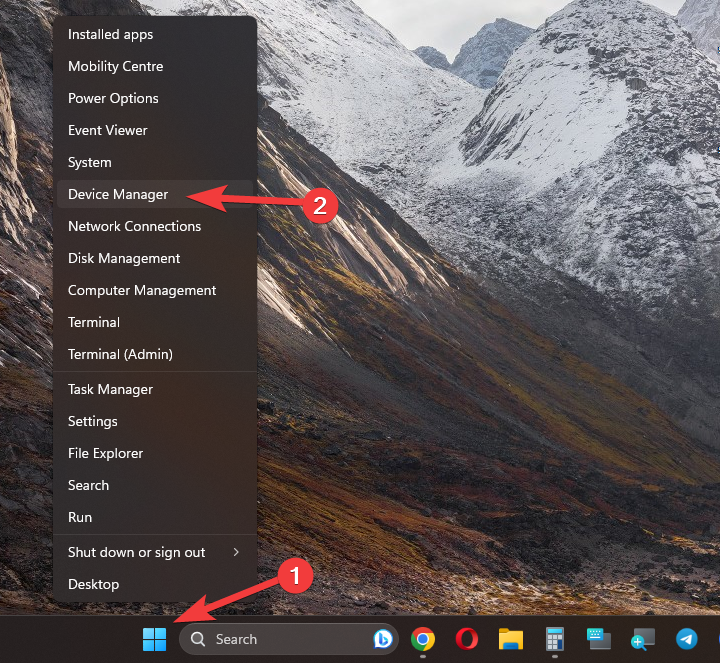Open Google Chrome from the taskbar
Viewport: 720px width, 663px height.
click(x=423, y=639)
